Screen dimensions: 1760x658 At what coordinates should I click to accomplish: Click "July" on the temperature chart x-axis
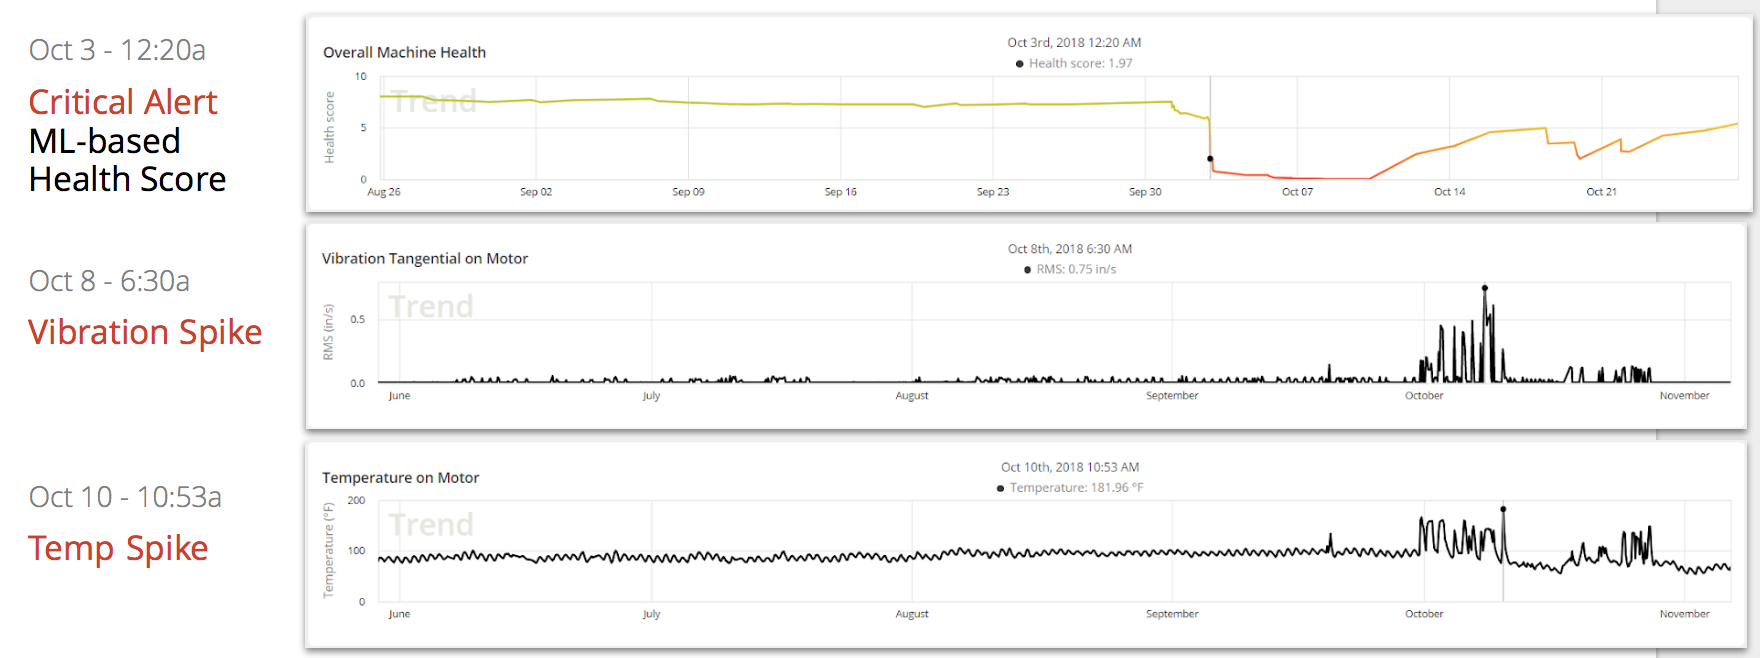point(652,614)
